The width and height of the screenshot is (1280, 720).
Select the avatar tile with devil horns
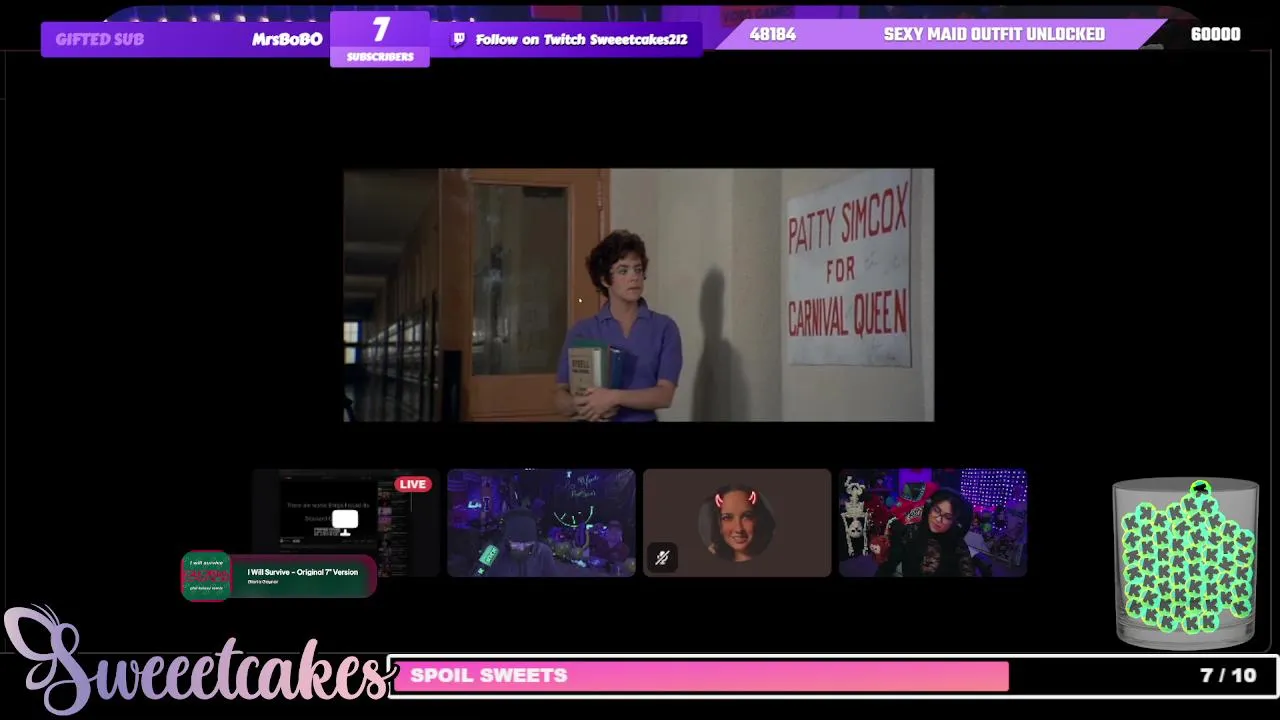pyautogui.click(x=737, y=523)
